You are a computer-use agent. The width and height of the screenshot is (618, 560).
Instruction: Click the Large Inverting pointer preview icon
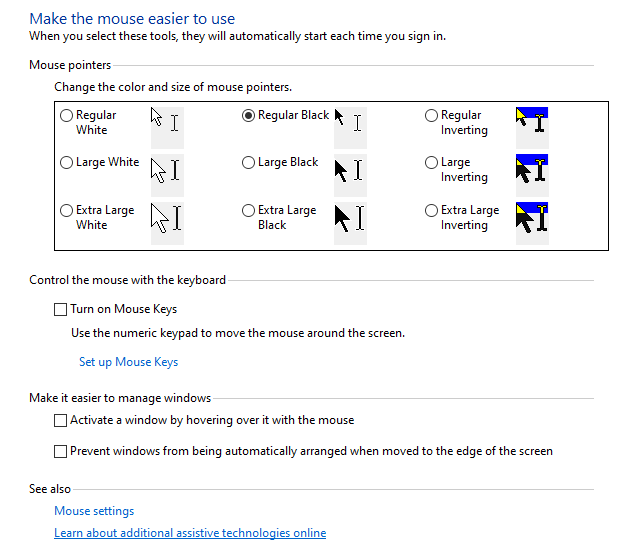(x=532, y=169)
